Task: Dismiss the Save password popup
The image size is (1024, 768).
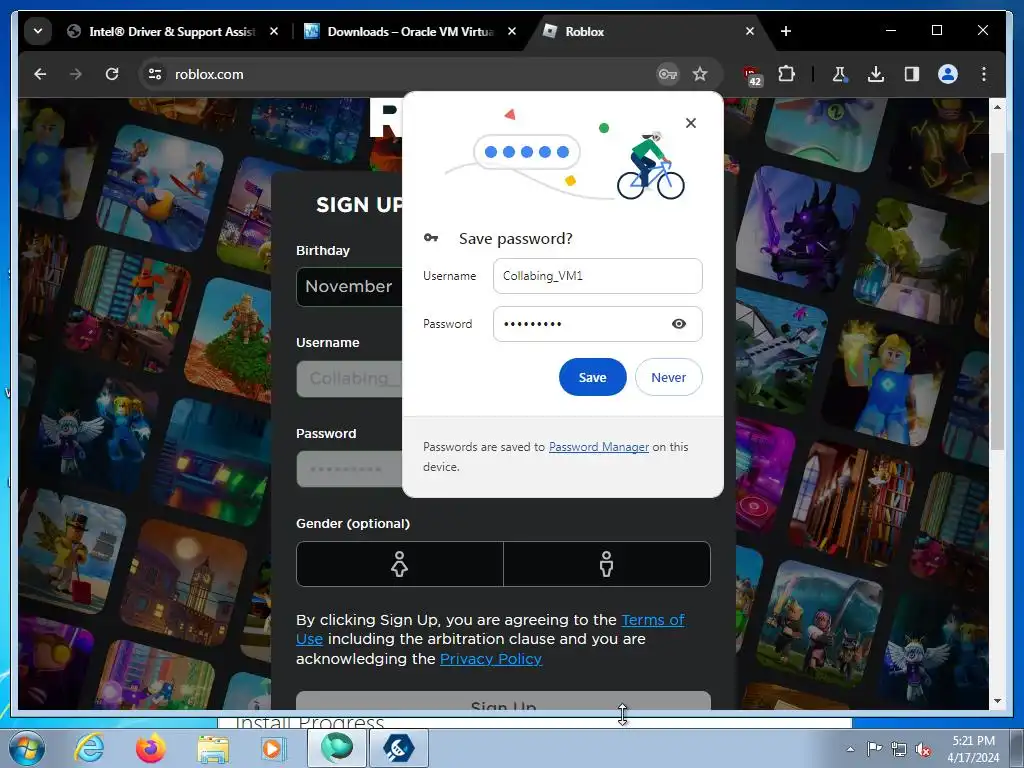Action: [691, 123]
